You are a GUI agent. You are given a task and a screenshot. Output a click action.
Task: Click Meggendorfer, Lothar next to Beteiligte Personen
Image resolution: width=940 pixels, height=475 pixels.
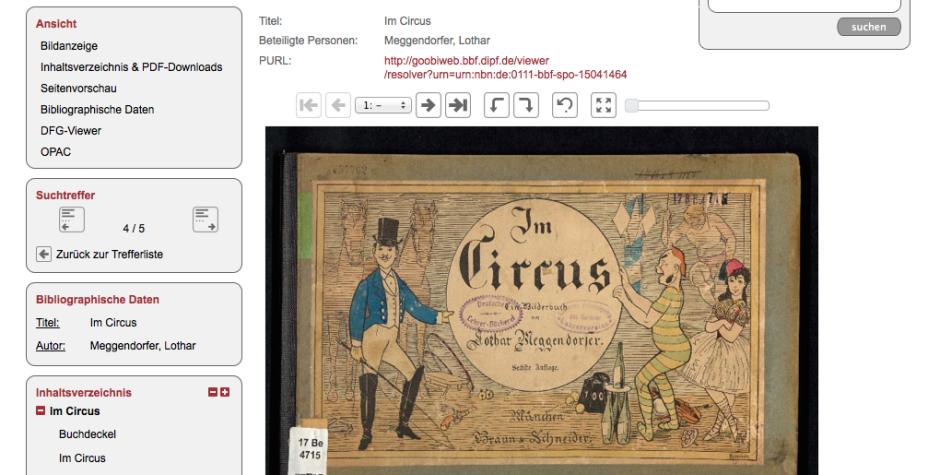click(x=437, y=41)
